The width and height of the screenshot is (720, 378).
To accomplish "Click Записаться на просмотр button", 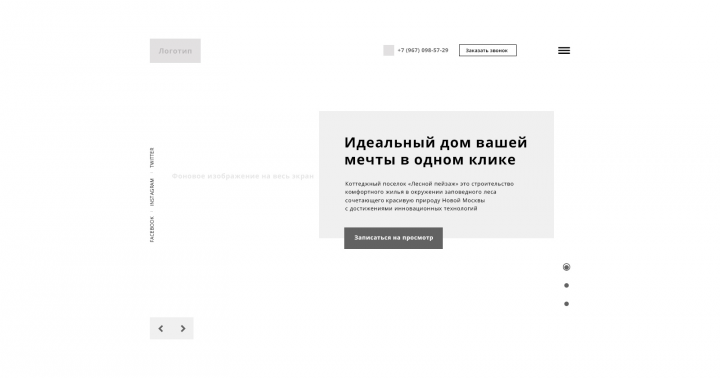I will (394, 238).
